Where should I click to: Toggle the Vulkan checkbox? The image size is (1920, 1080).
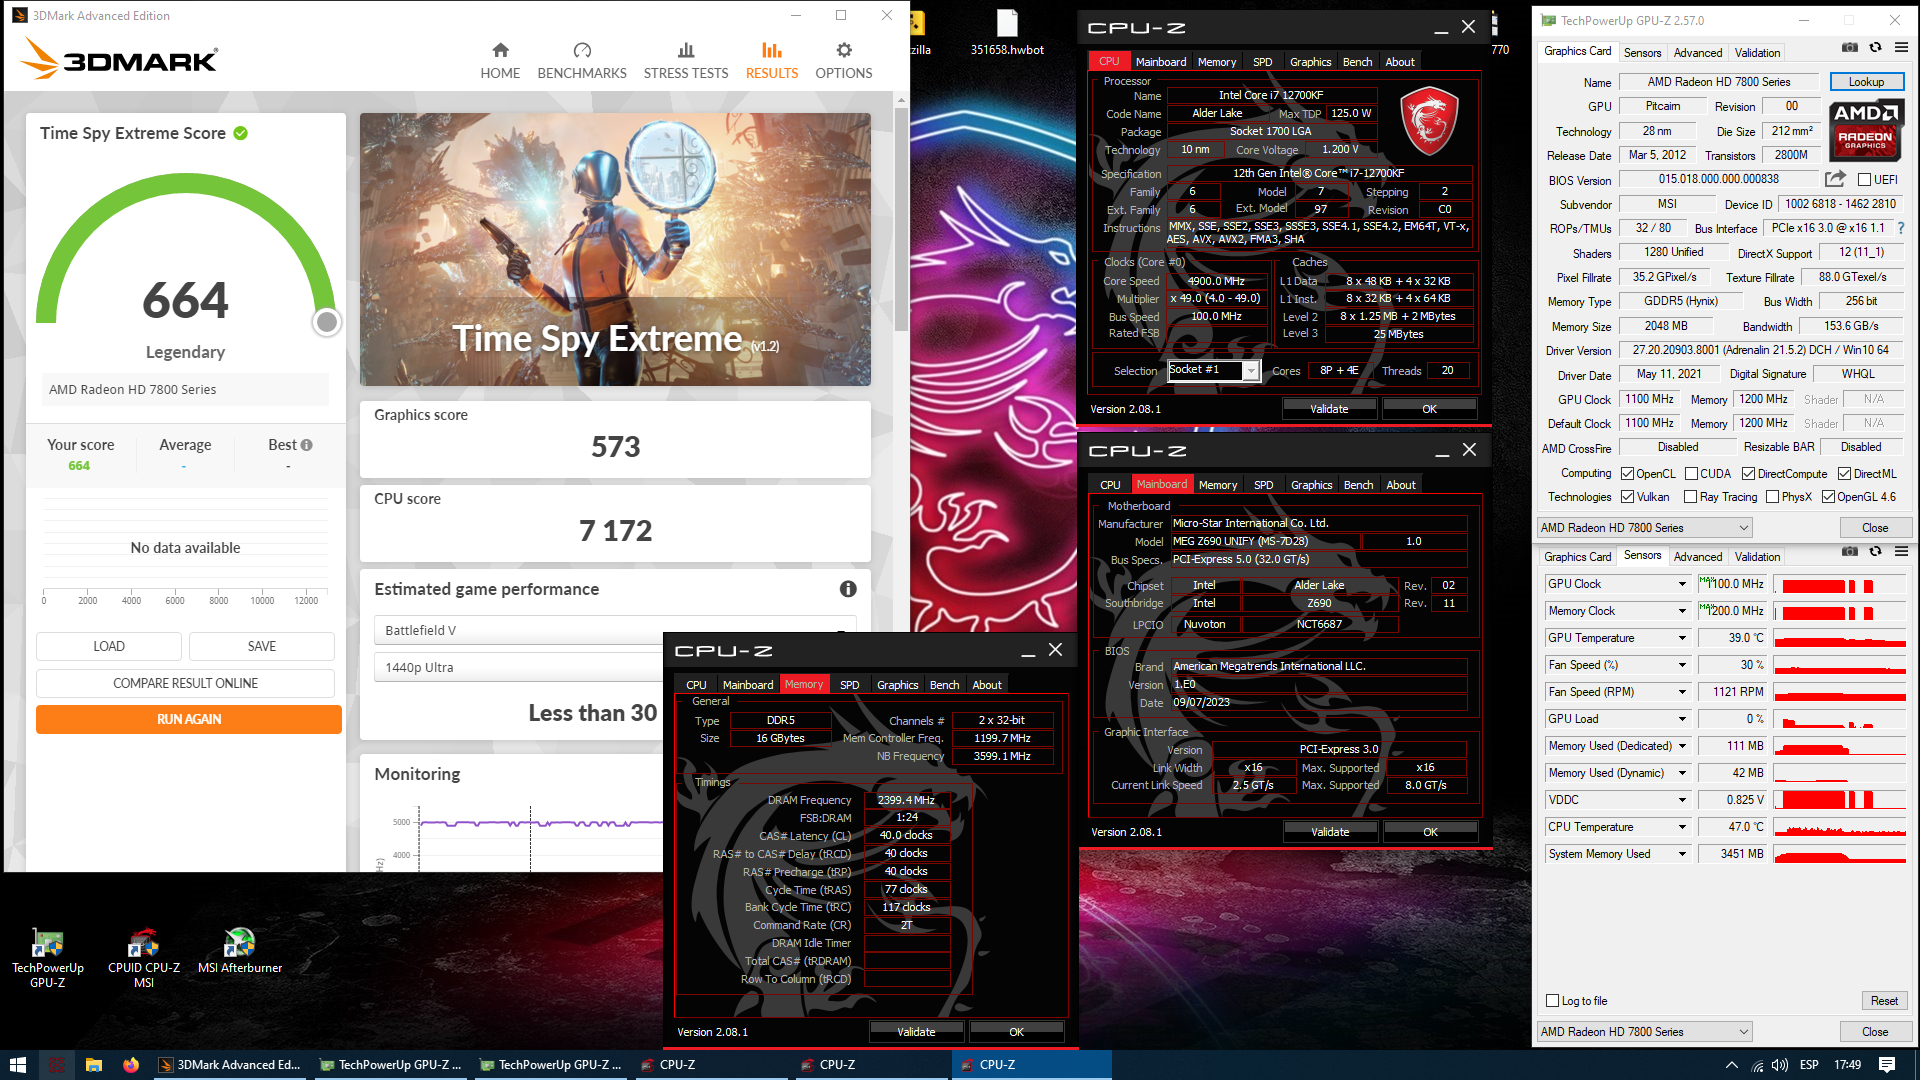pyautogui.click(x=1627, y=497)
